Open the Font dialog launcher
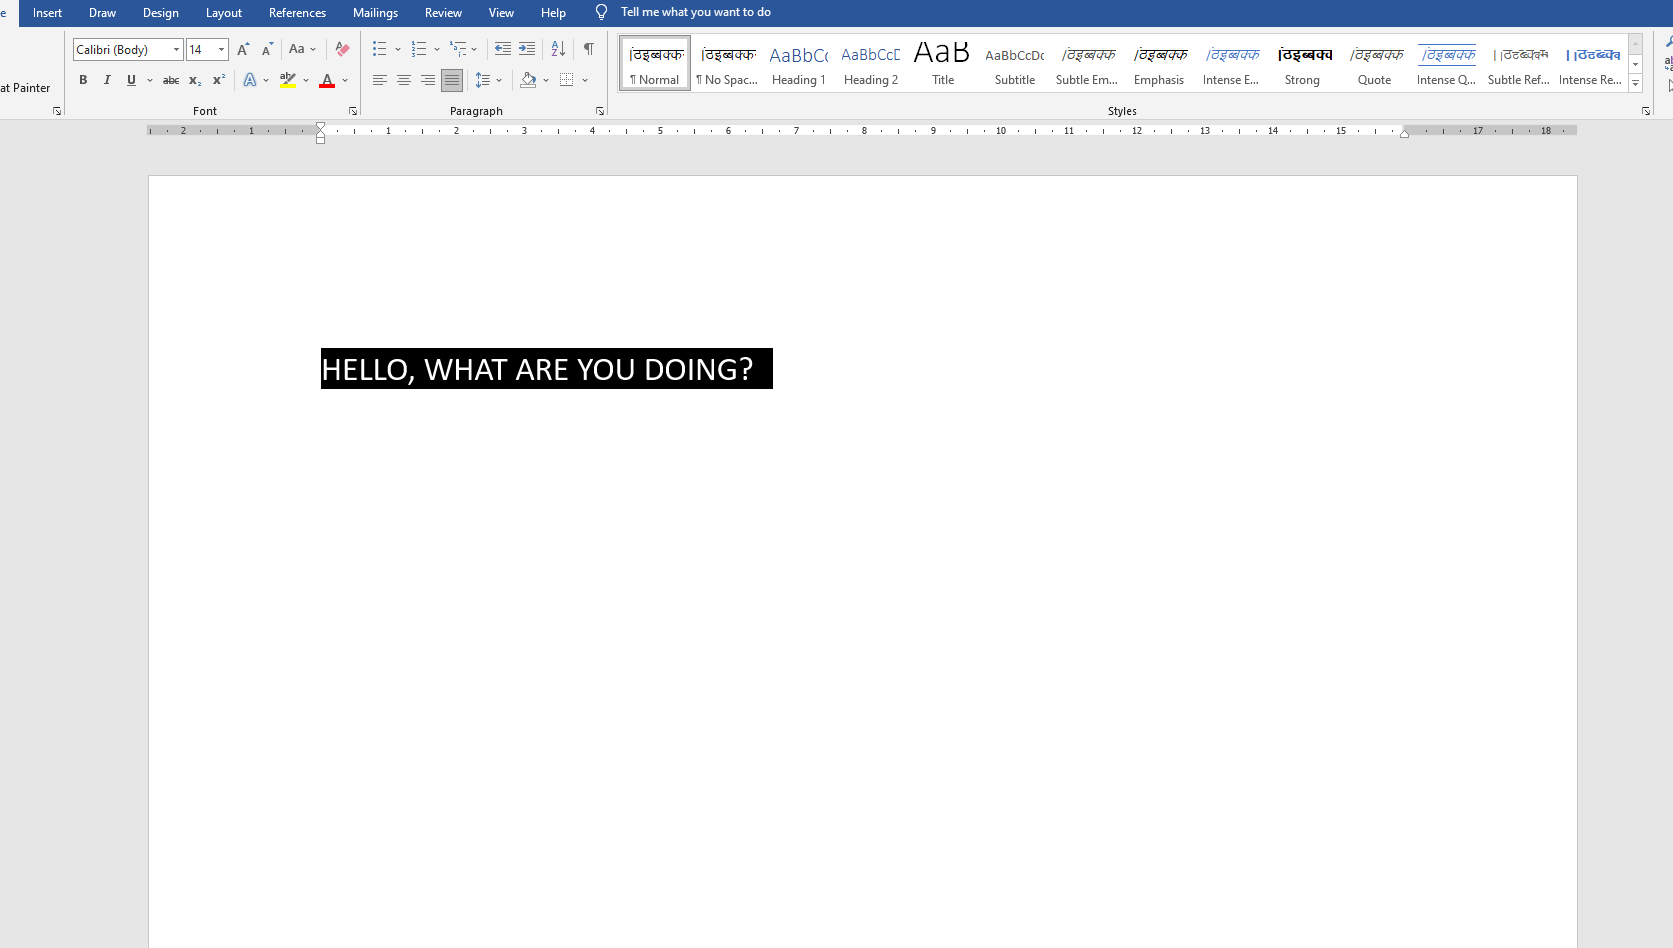 pyautogui.click(x=353, y=111)
